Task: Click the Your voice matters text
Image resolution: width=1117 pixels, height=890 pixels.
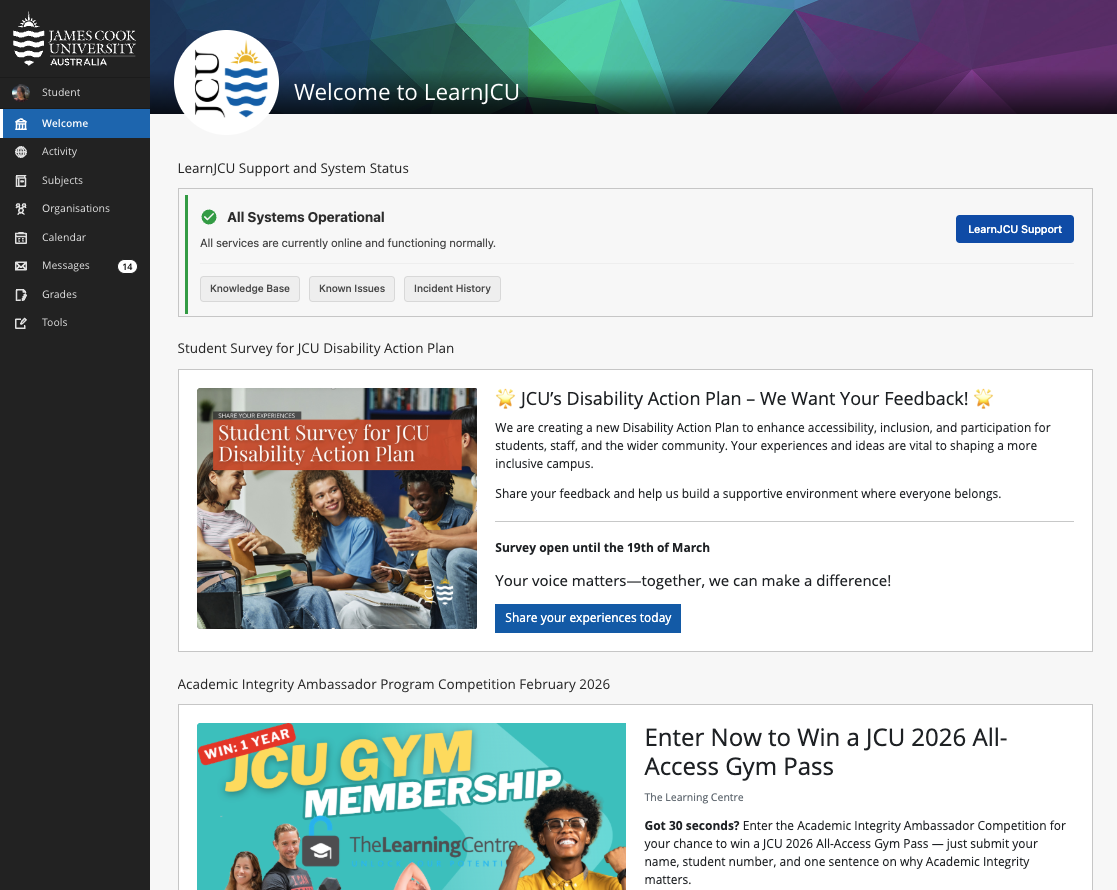Action: click(693, 581)
